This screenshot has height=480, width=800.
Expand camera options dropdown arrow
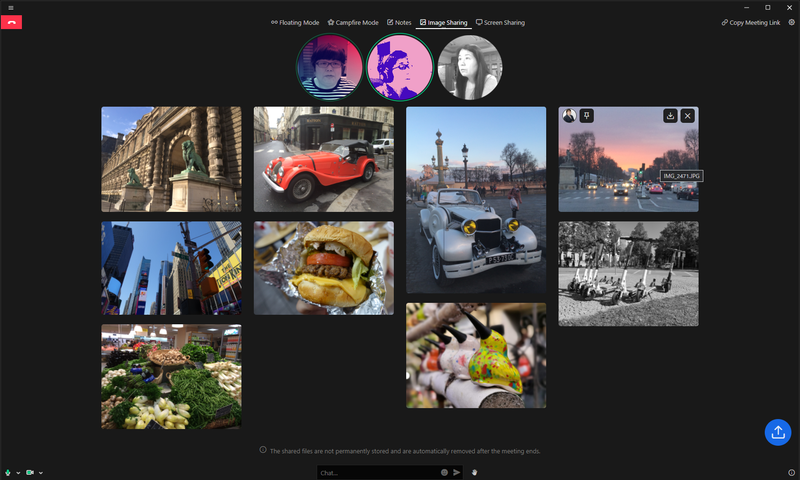tap(41, 473)
